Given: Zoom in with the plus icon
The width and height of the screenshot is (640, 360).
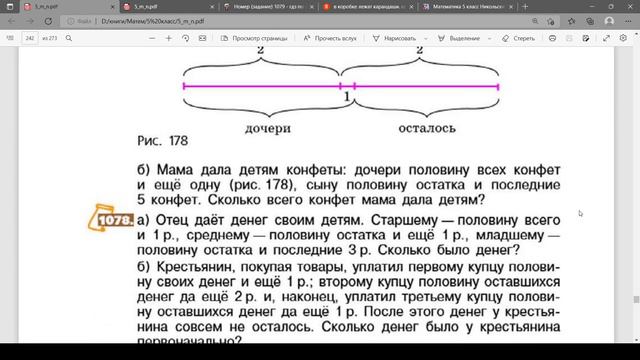Looking at the screenshot, I should pyautogui.click(x=169, y=38).
